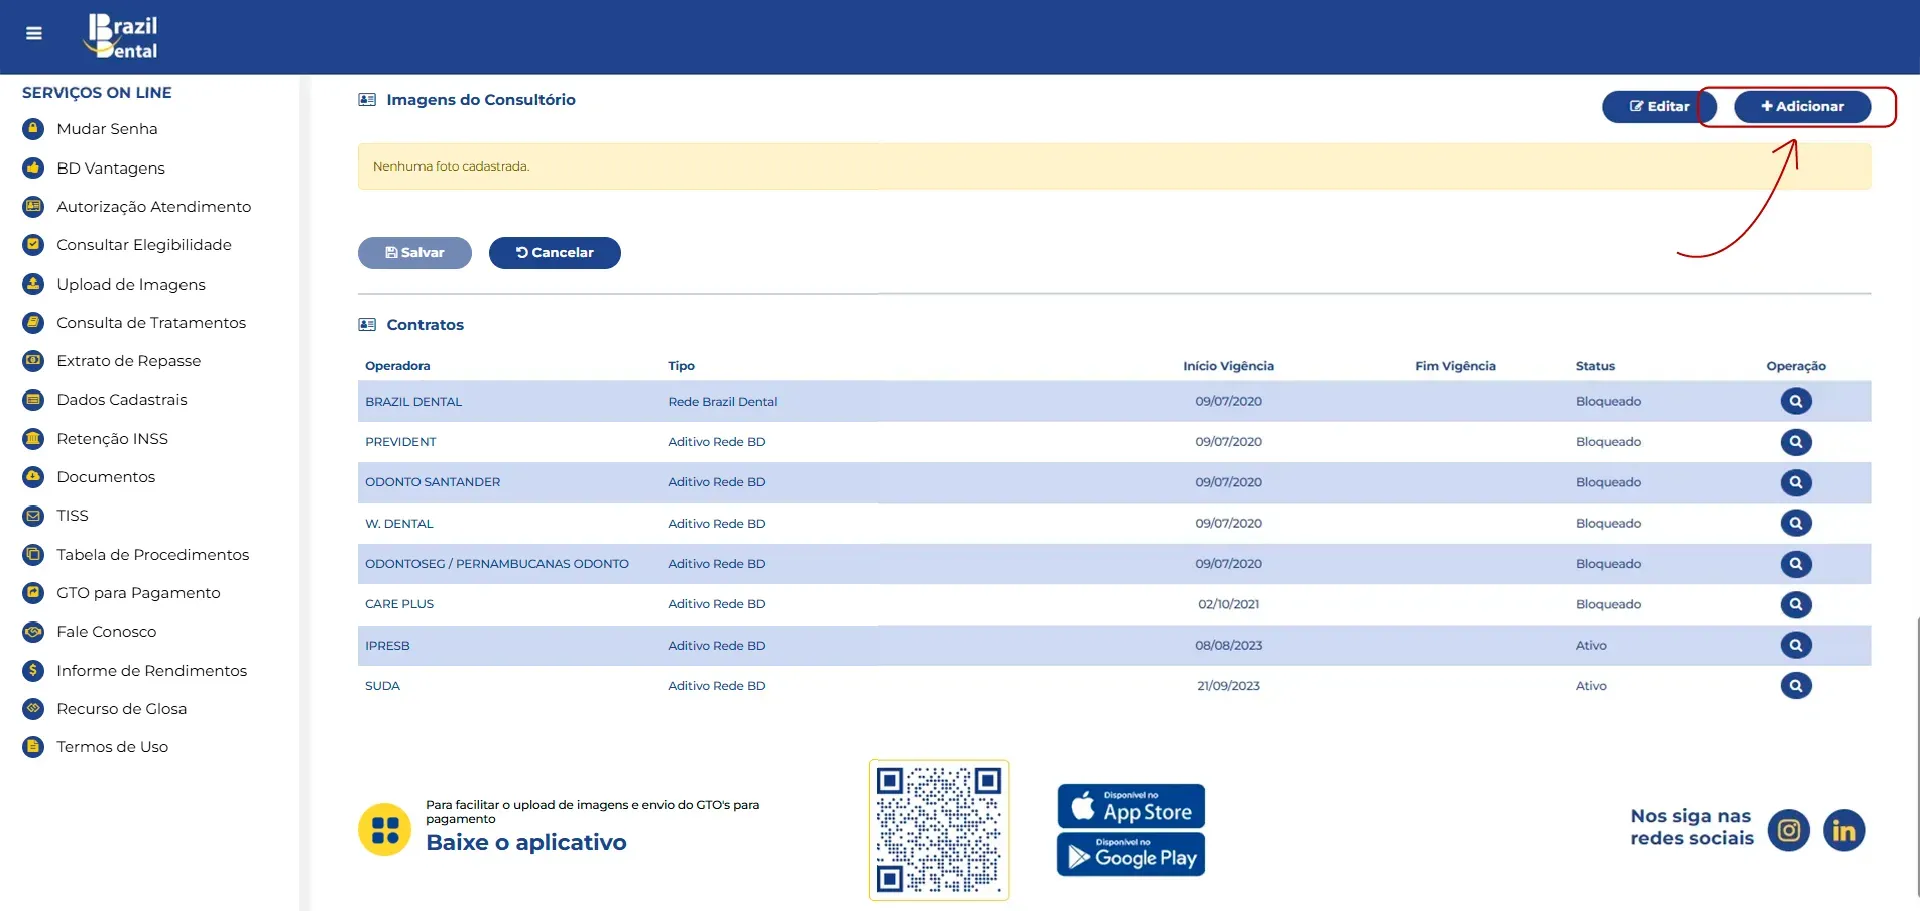Click the Termos de Uso icon
The height and width of the screenshot is (911, 1920).
[33, 747]
